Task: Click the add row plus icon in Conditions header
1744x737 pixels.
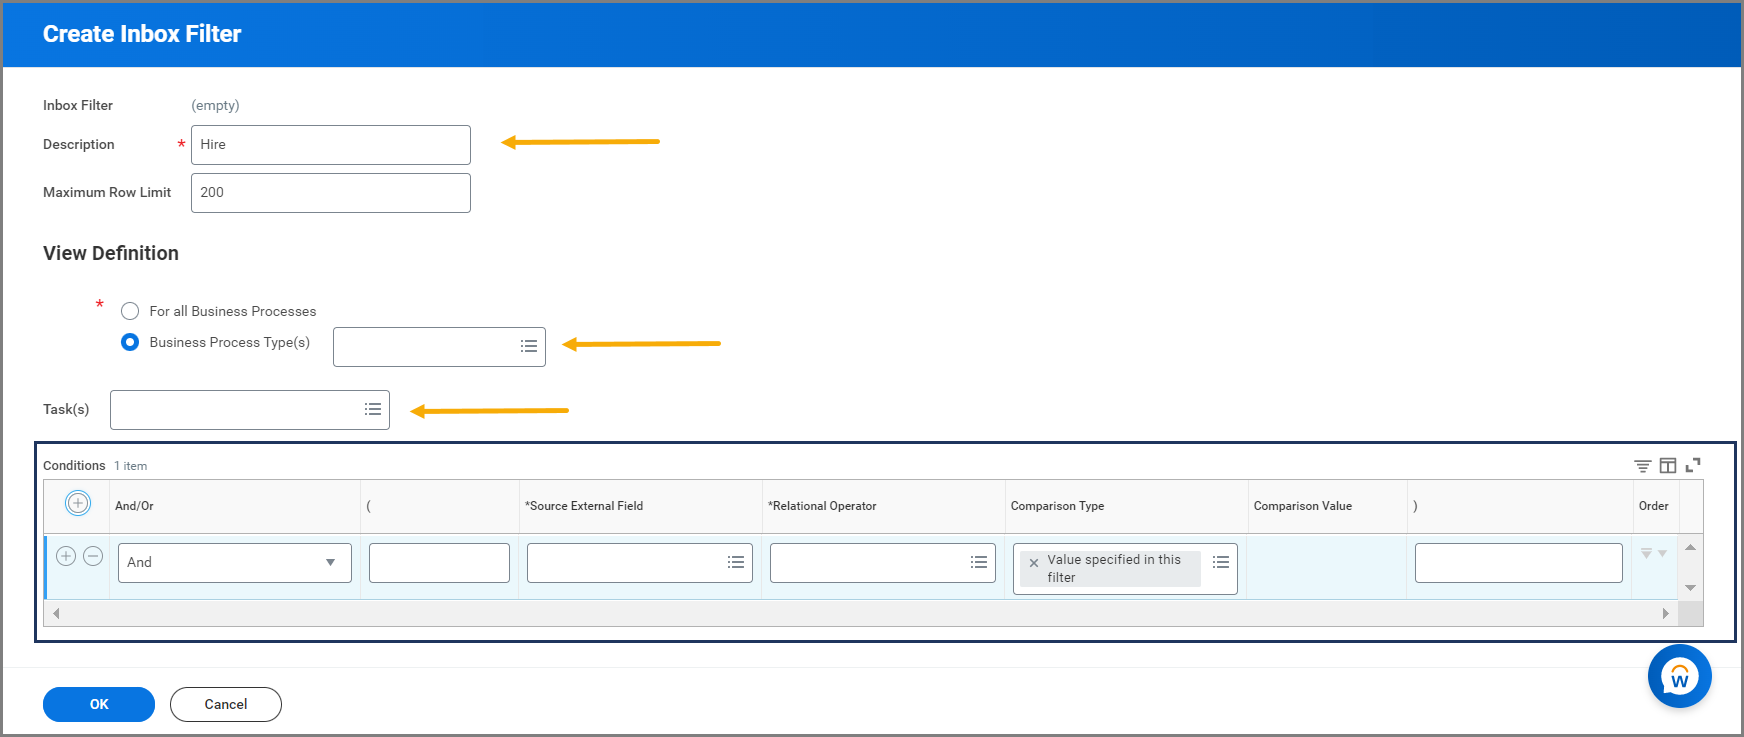Action: [78, 503]
